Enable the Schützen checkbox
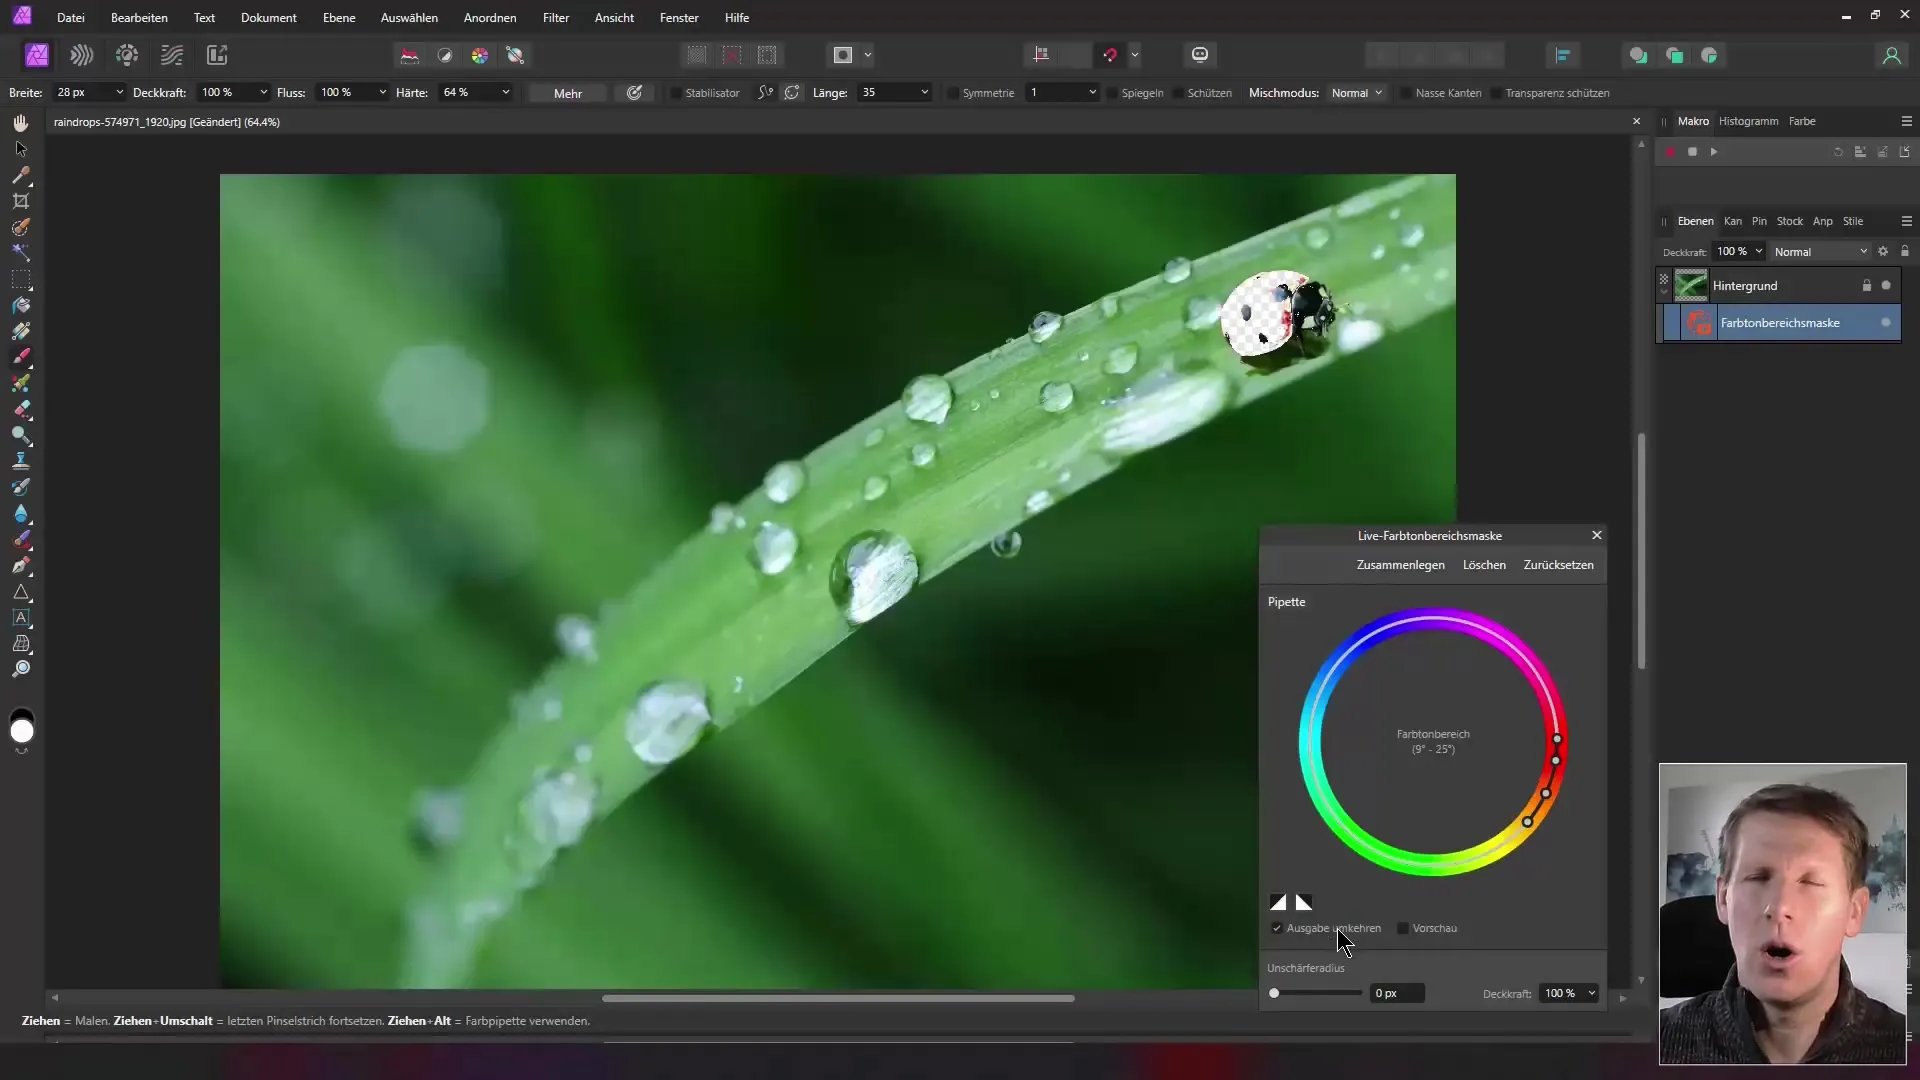 pos(1179,93)
